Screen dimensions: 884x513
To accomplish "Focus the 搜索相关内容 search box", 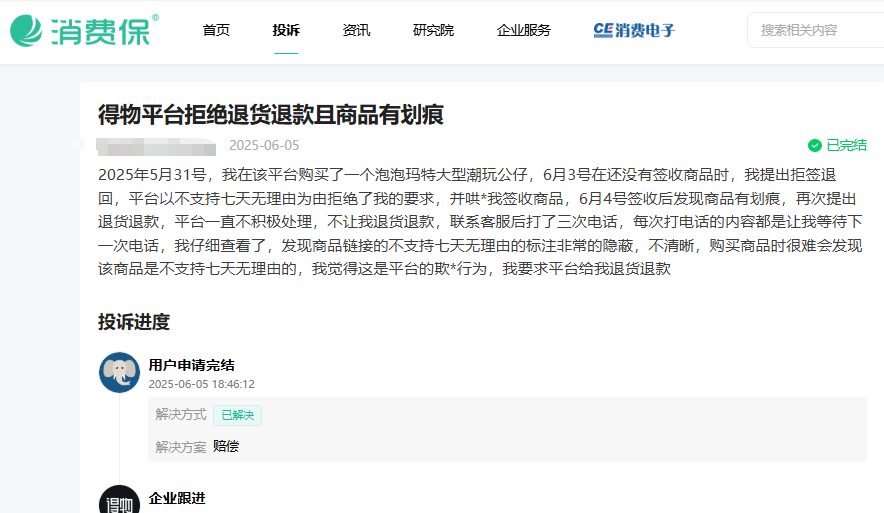I will (x=815, y=30).
